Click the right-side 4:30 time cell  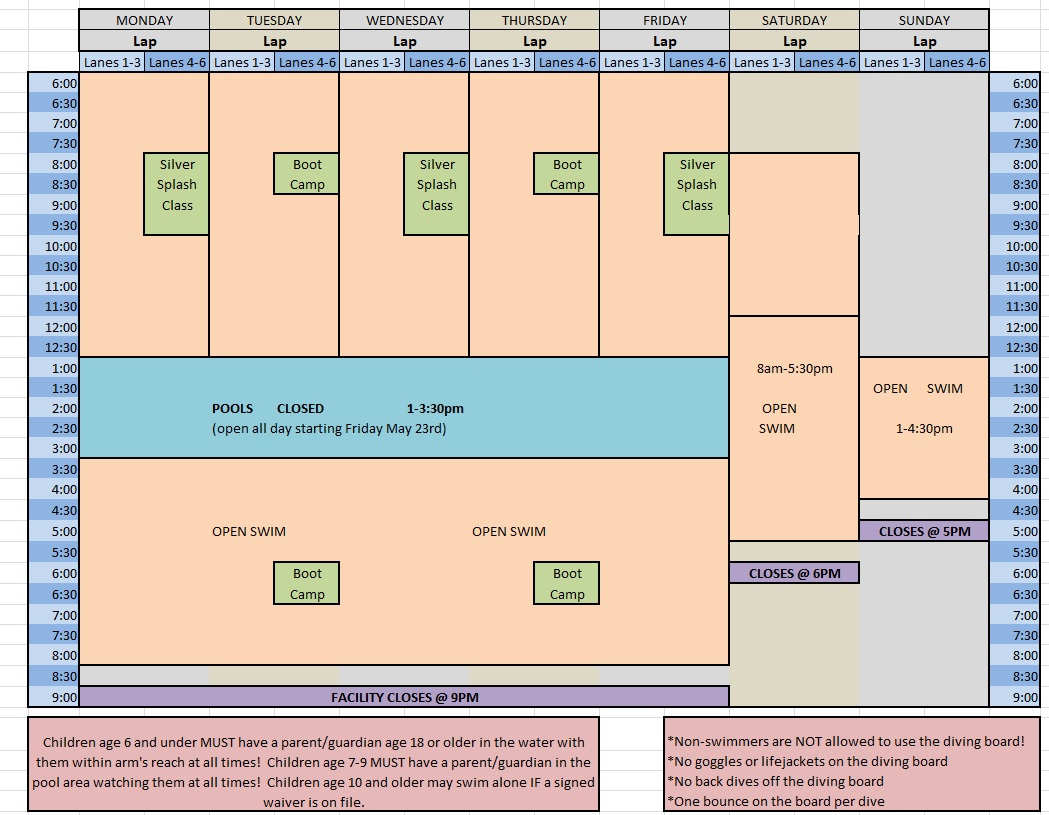(1014, 510)
